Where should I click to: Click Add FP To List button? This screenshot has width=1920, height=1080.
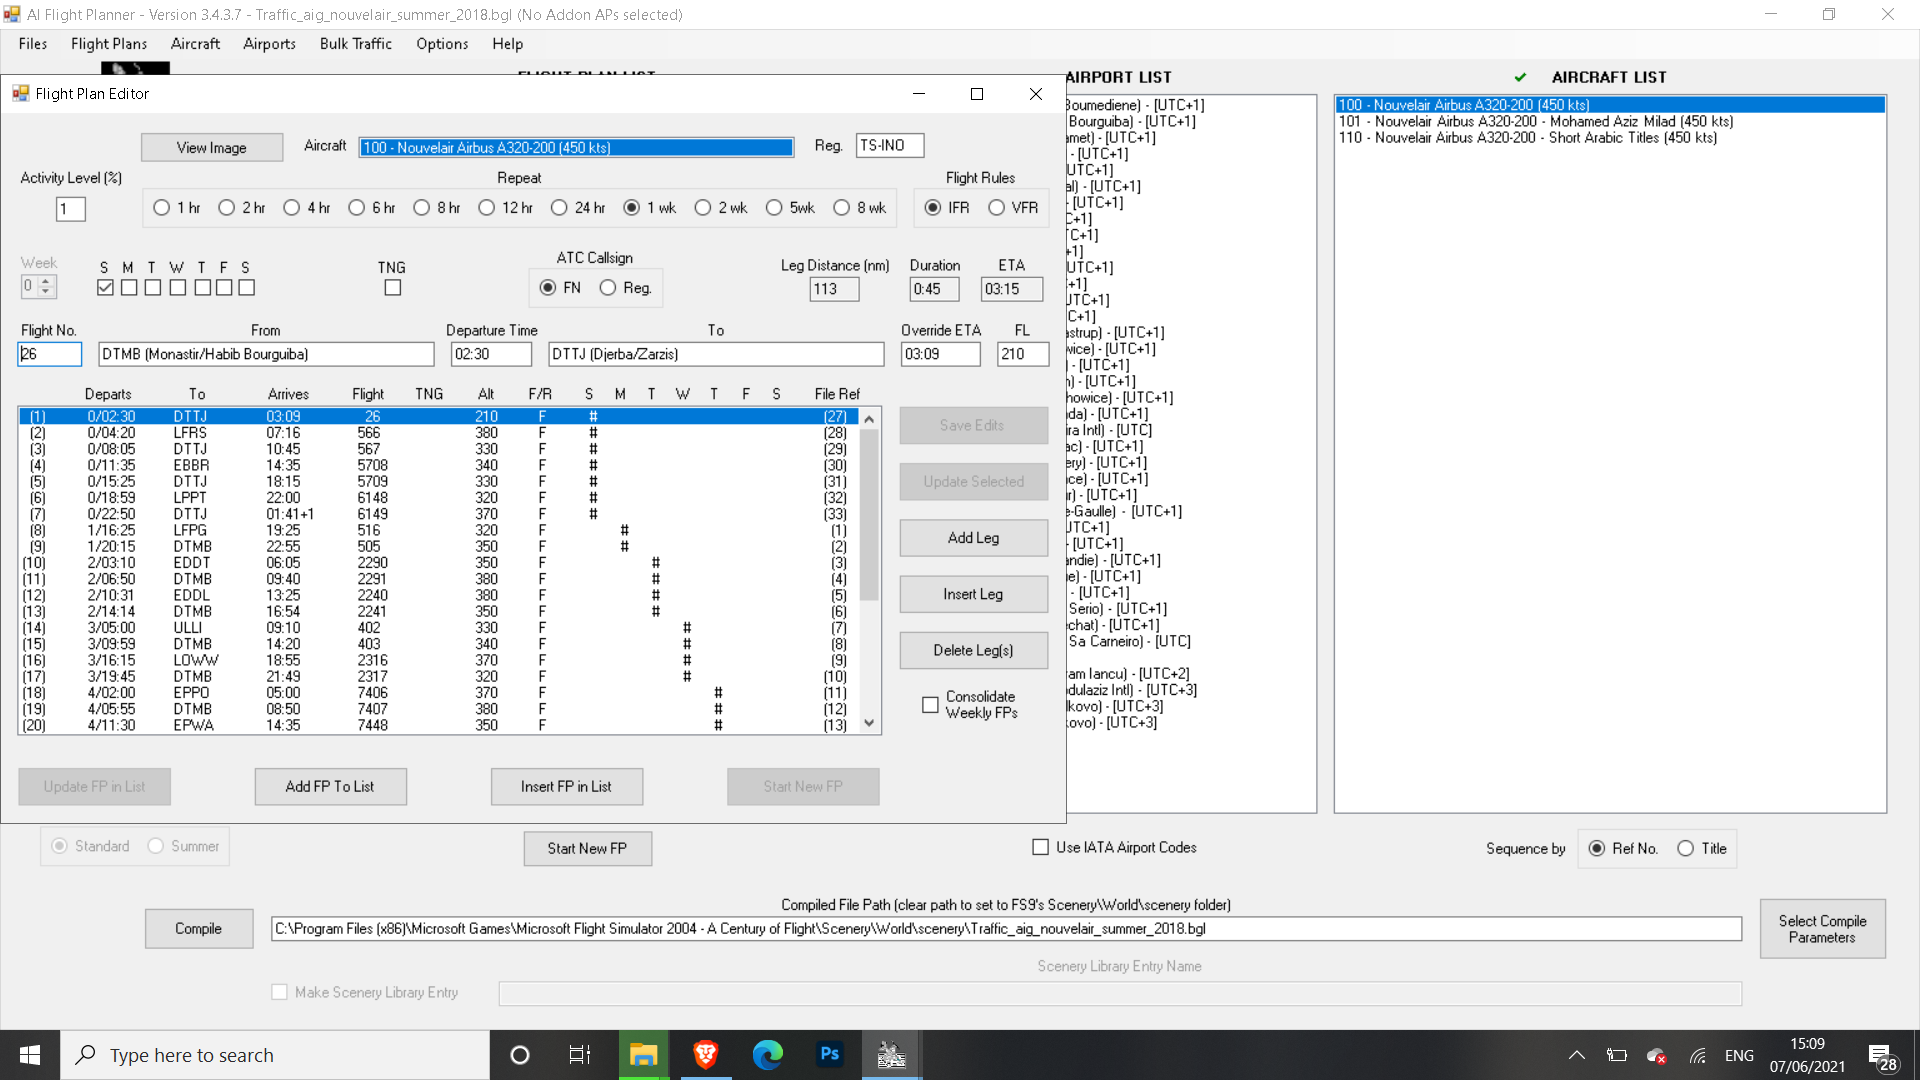[x=330, y=787]
